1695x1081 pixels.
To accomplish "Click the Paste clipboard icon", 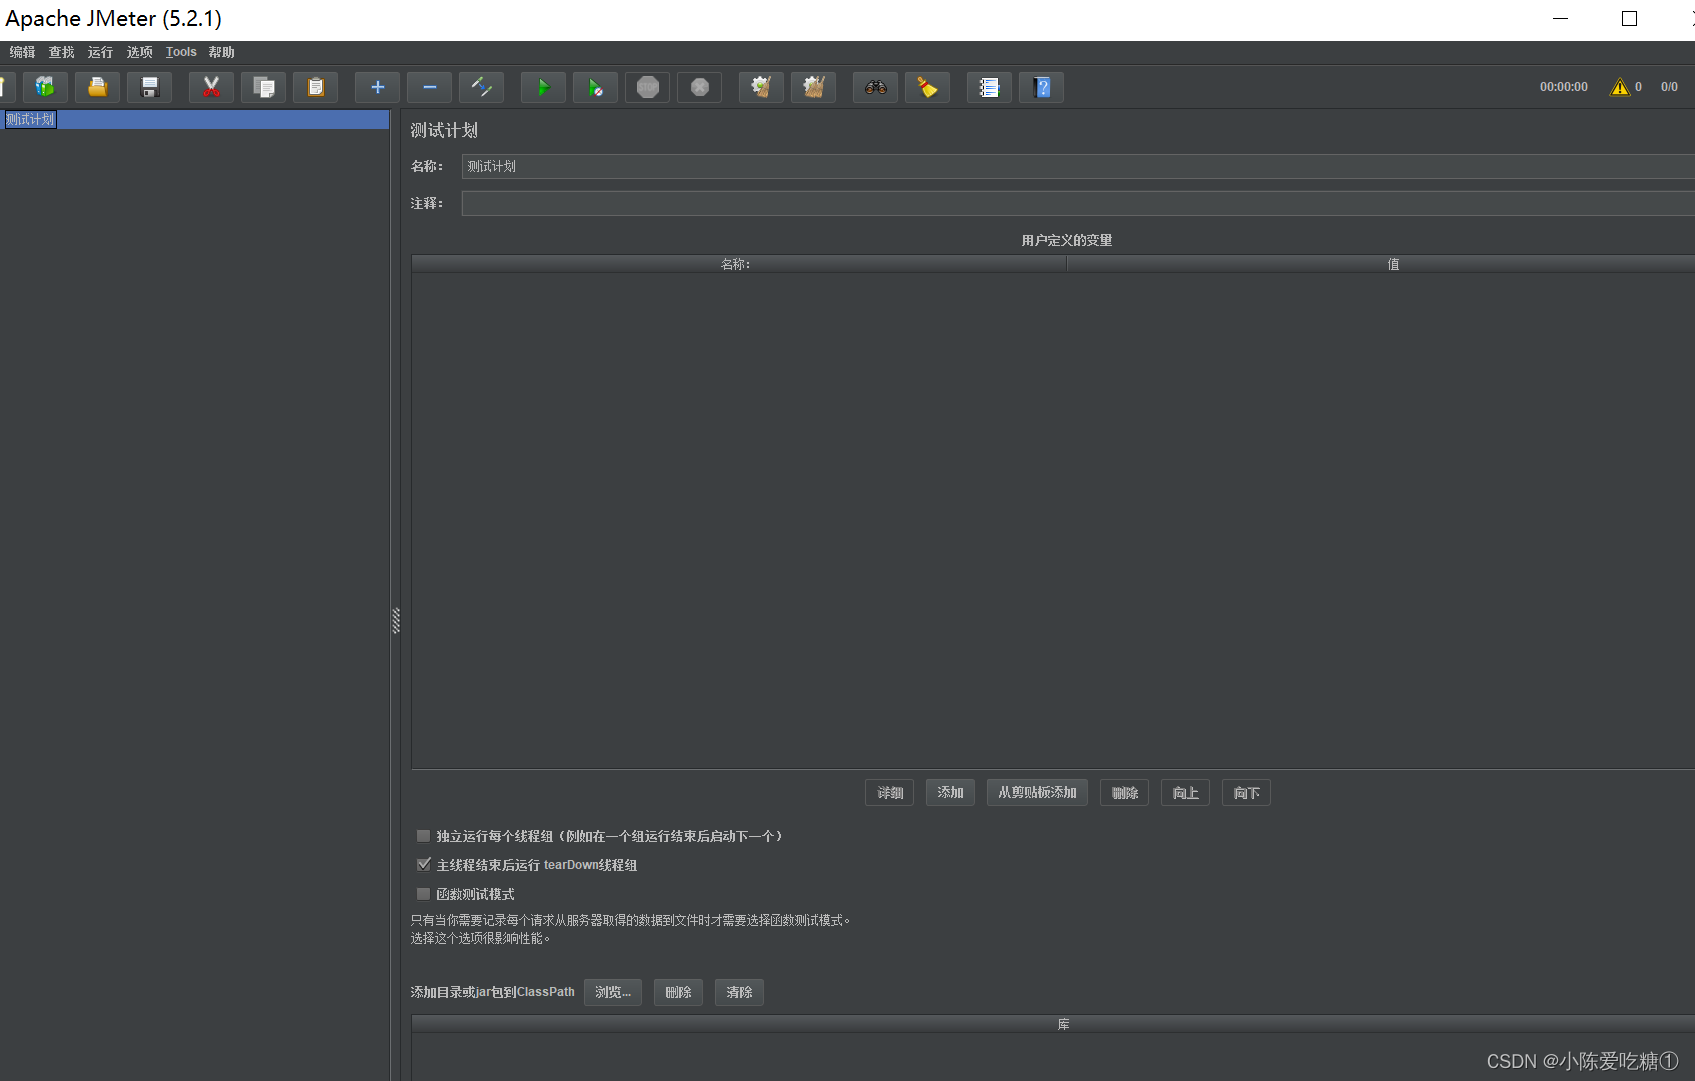I will click(315, 88).
